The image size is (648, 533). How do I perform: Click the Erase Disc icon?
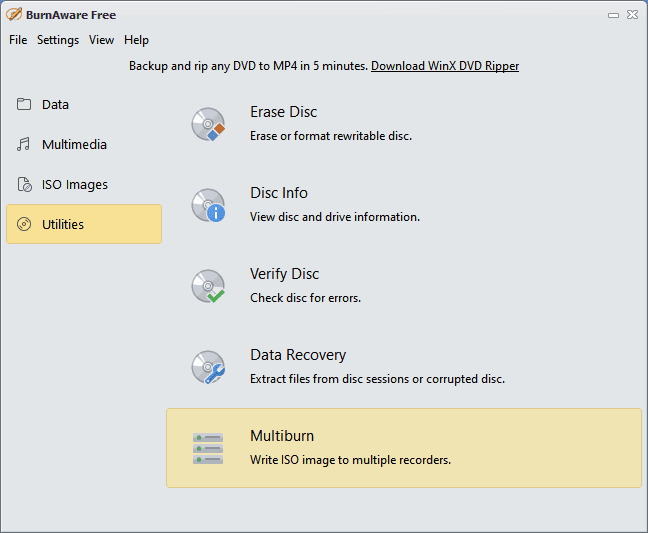click(208, 124)
